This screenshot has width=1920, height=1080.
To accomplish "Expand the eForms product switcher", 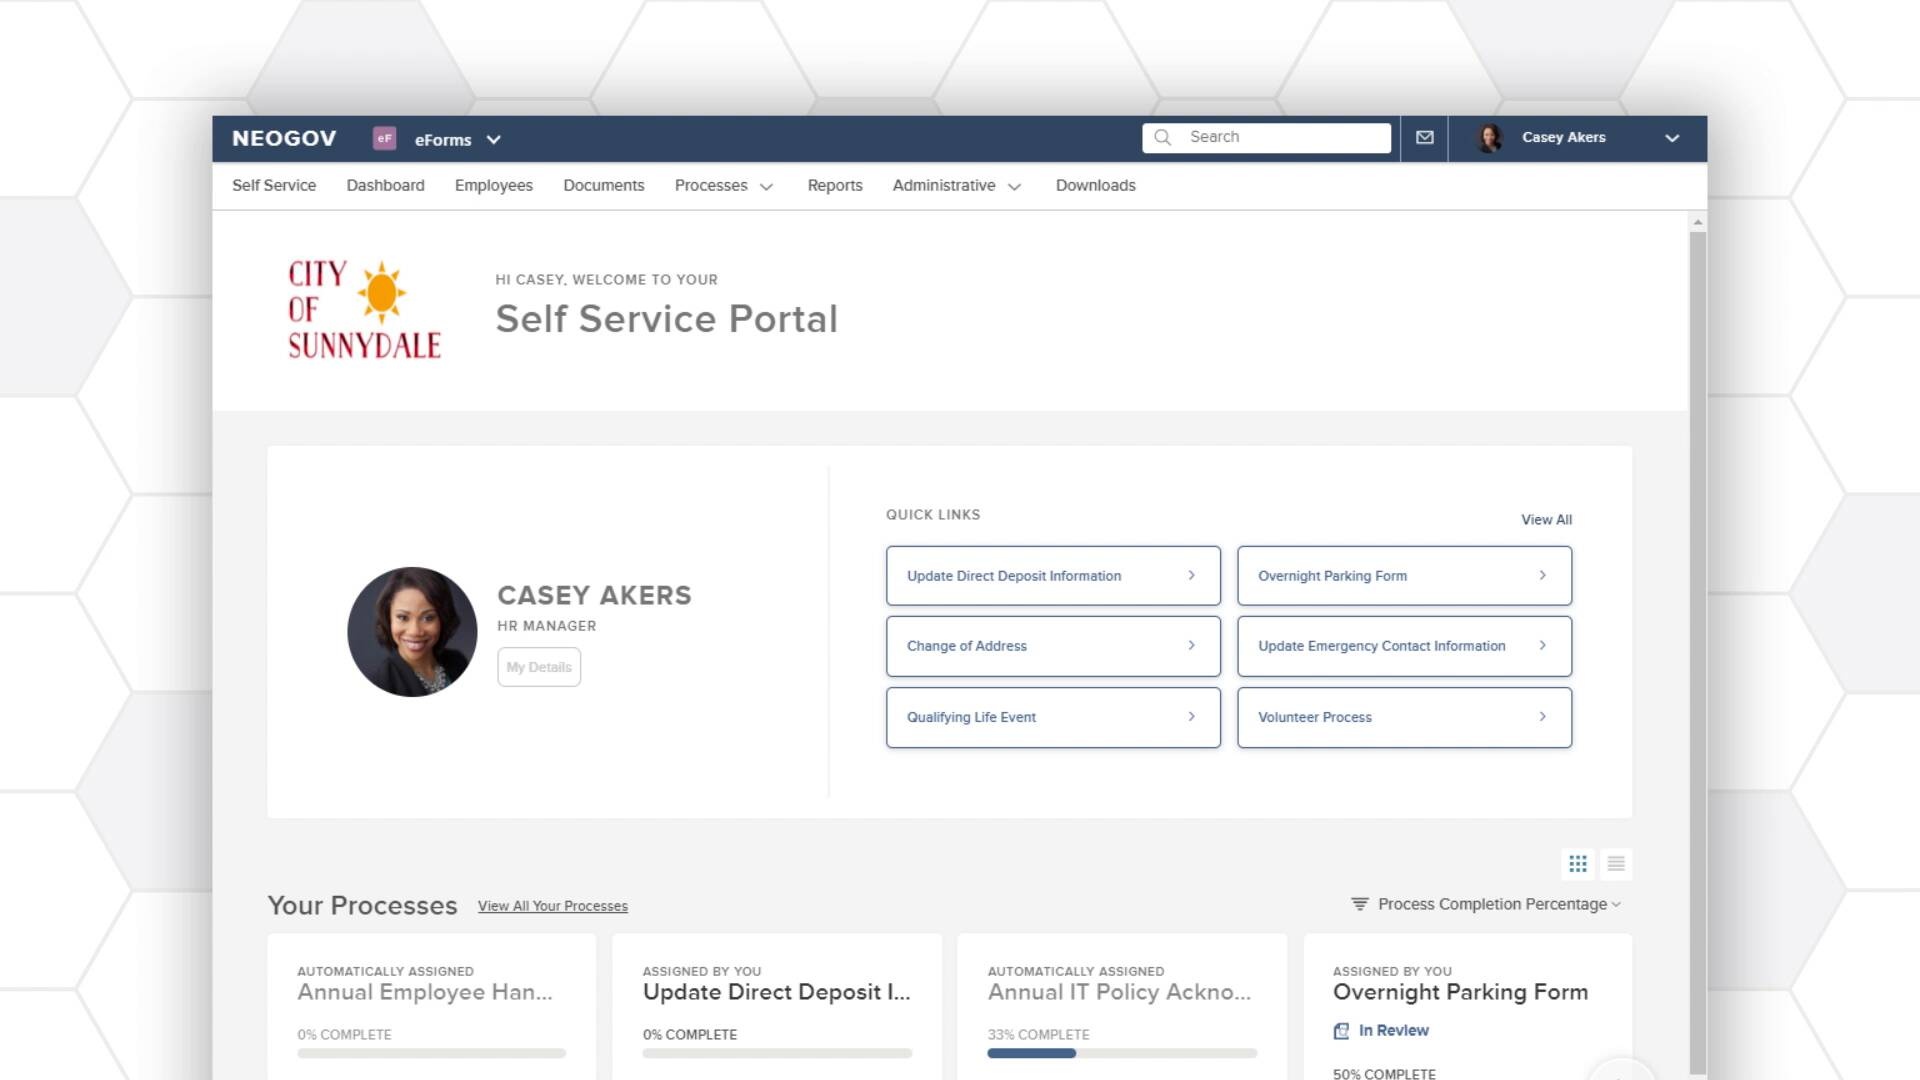I will [493, 140].
